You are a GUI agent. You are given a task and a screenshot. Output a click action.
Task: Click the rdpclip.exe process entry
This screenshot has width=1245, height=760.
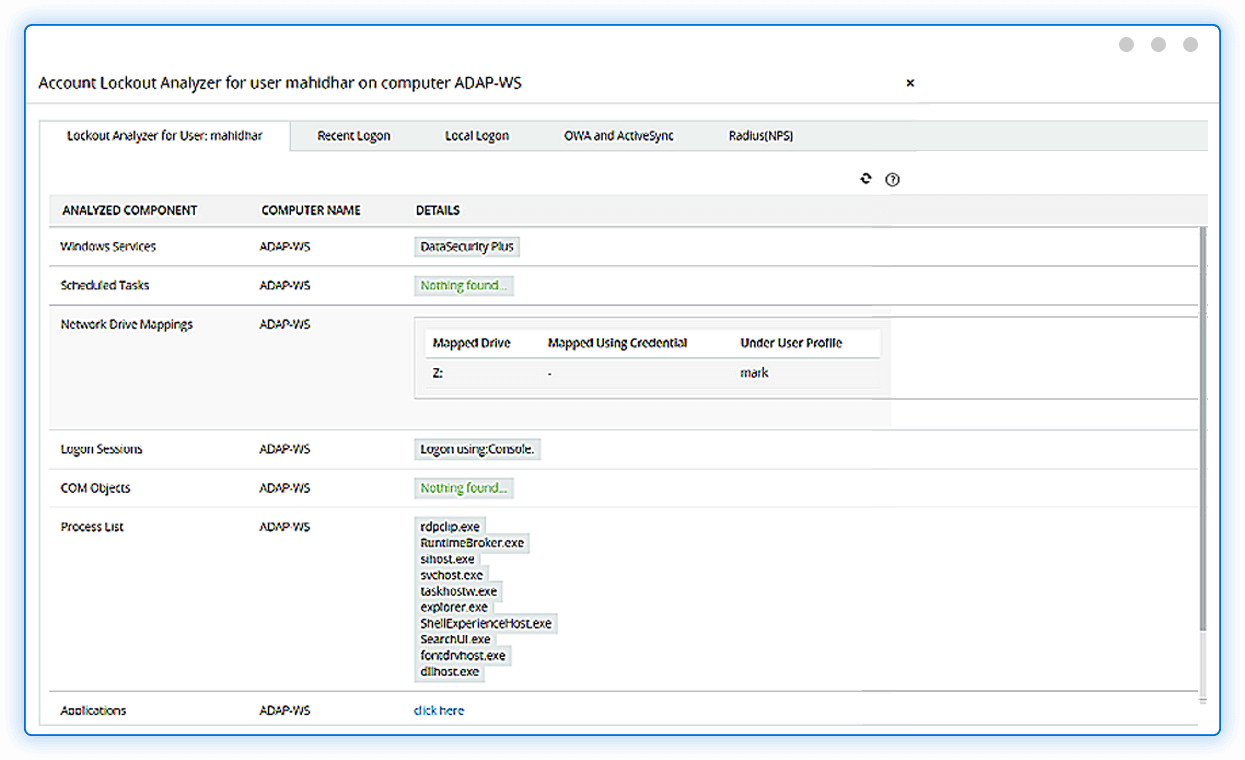click(450, 527)
